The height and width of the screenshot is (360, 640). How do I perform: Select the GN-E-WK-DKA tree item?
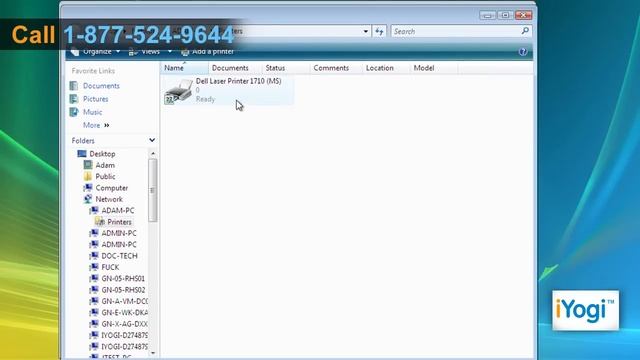pyautogui.click(x=124, y=313)
